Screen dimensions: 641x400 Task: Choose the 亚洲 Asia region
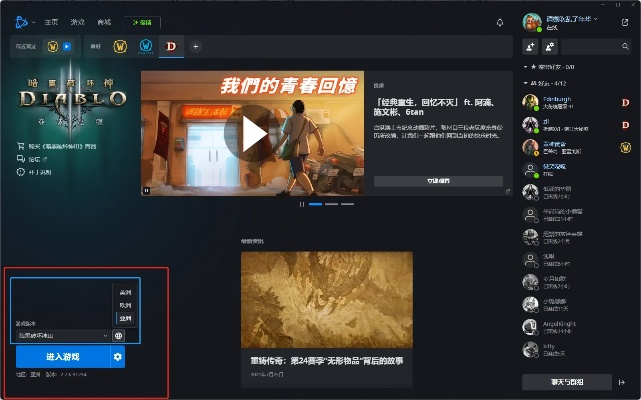(x=125, y=318)
